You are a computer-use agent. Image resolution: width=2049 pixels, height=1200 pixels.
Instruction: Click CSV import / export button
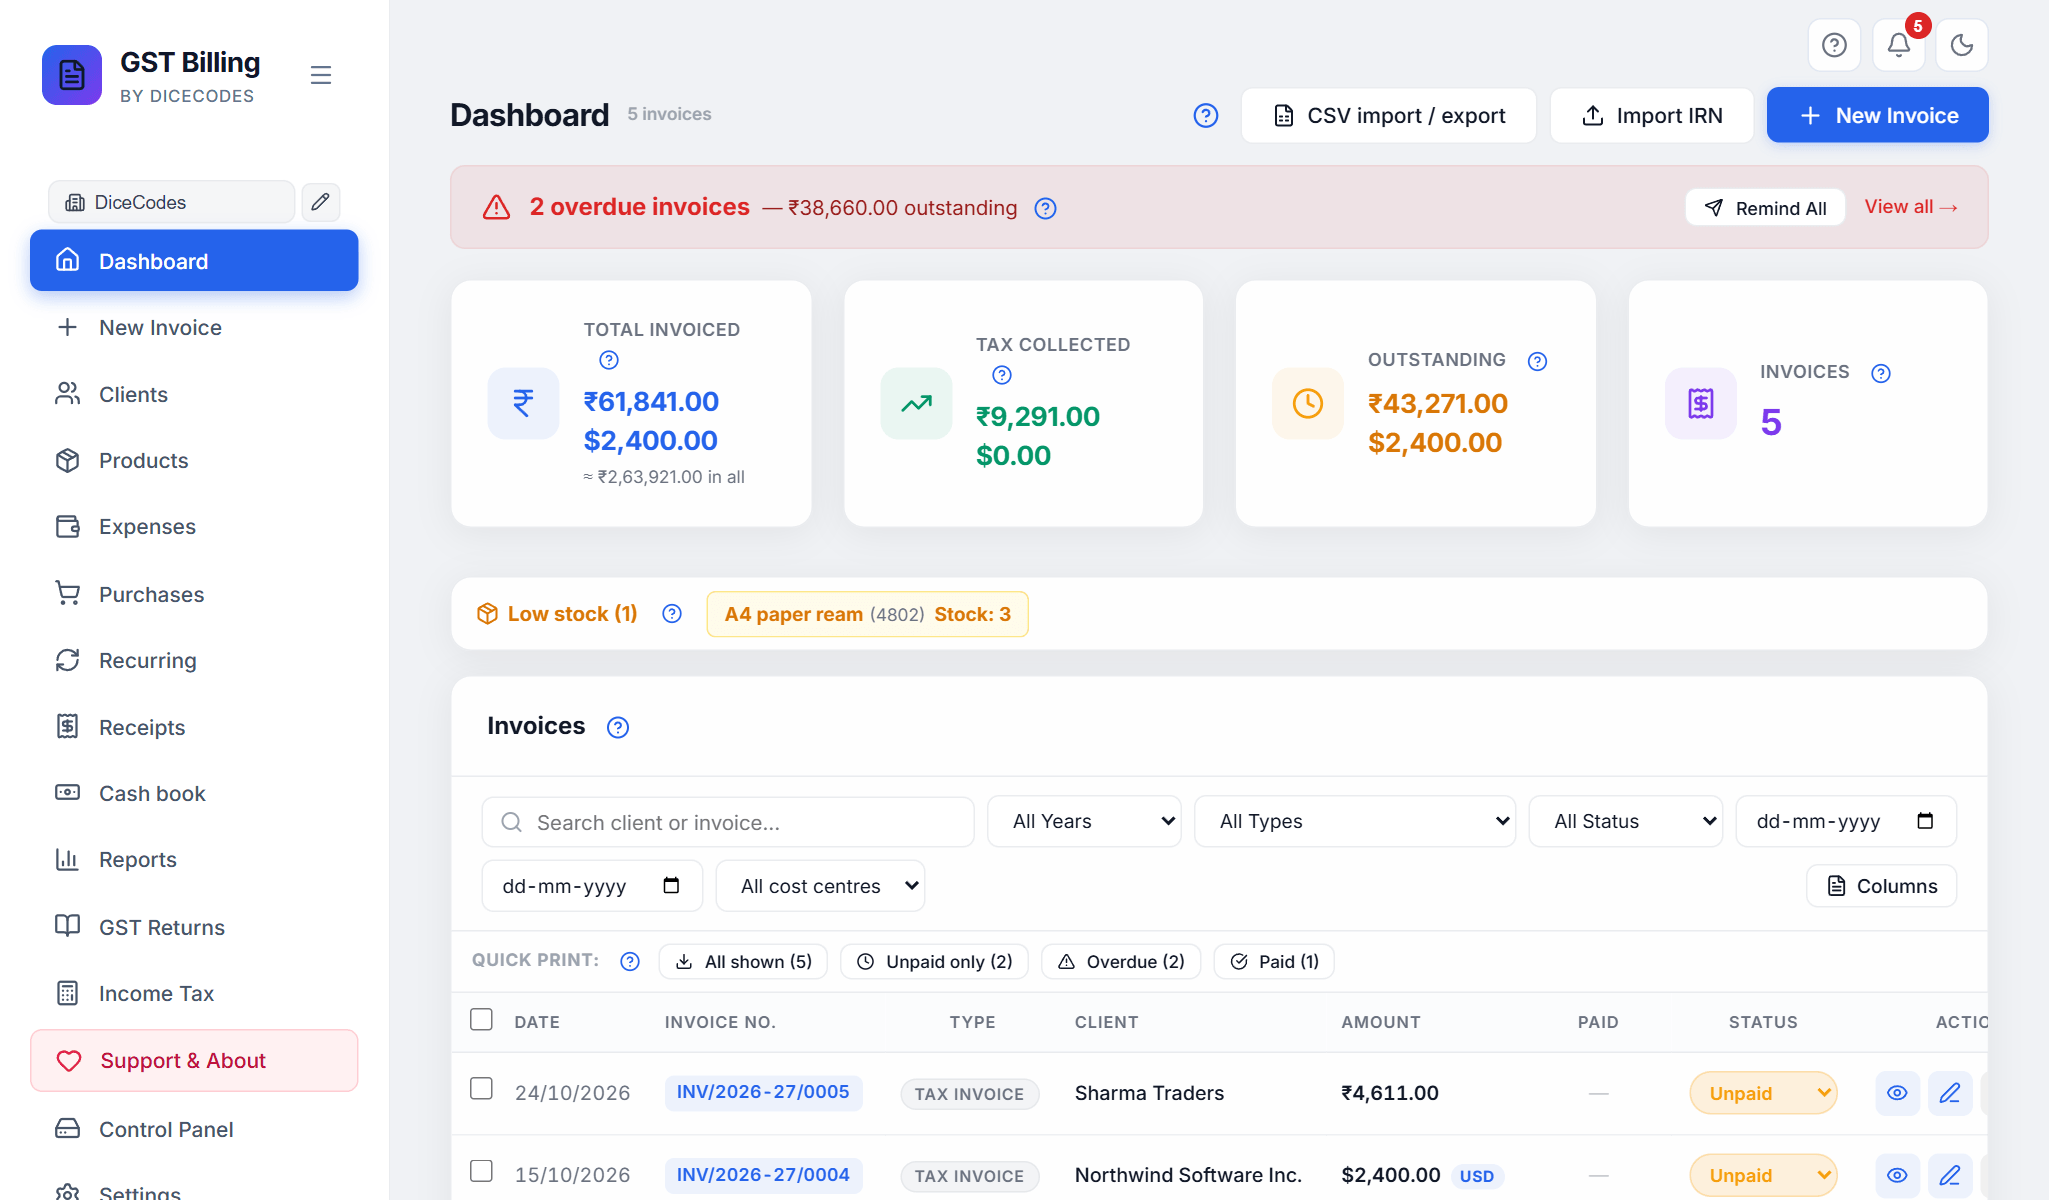(1388, 115)
